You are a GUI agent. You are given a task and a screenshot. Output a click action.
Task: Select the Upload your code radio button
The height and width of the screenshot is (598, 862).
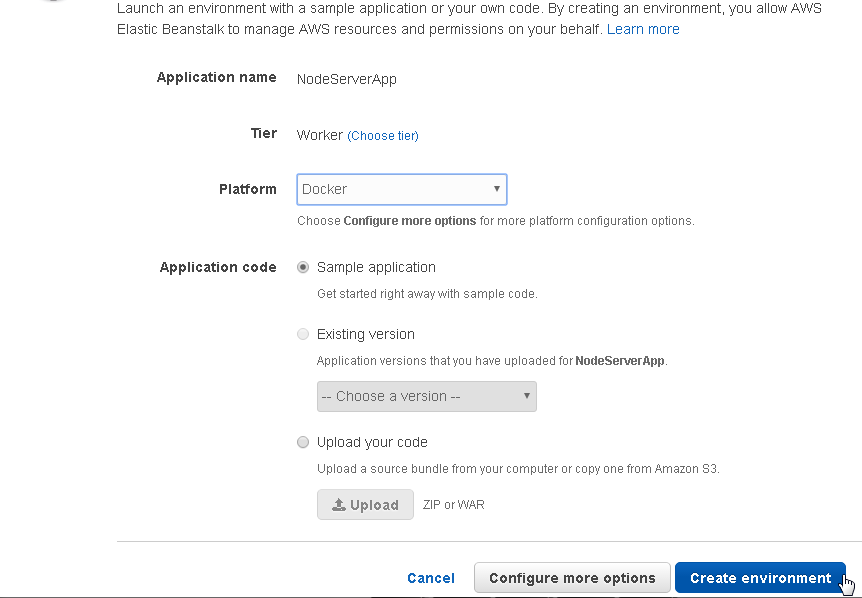tap(303, 442)
